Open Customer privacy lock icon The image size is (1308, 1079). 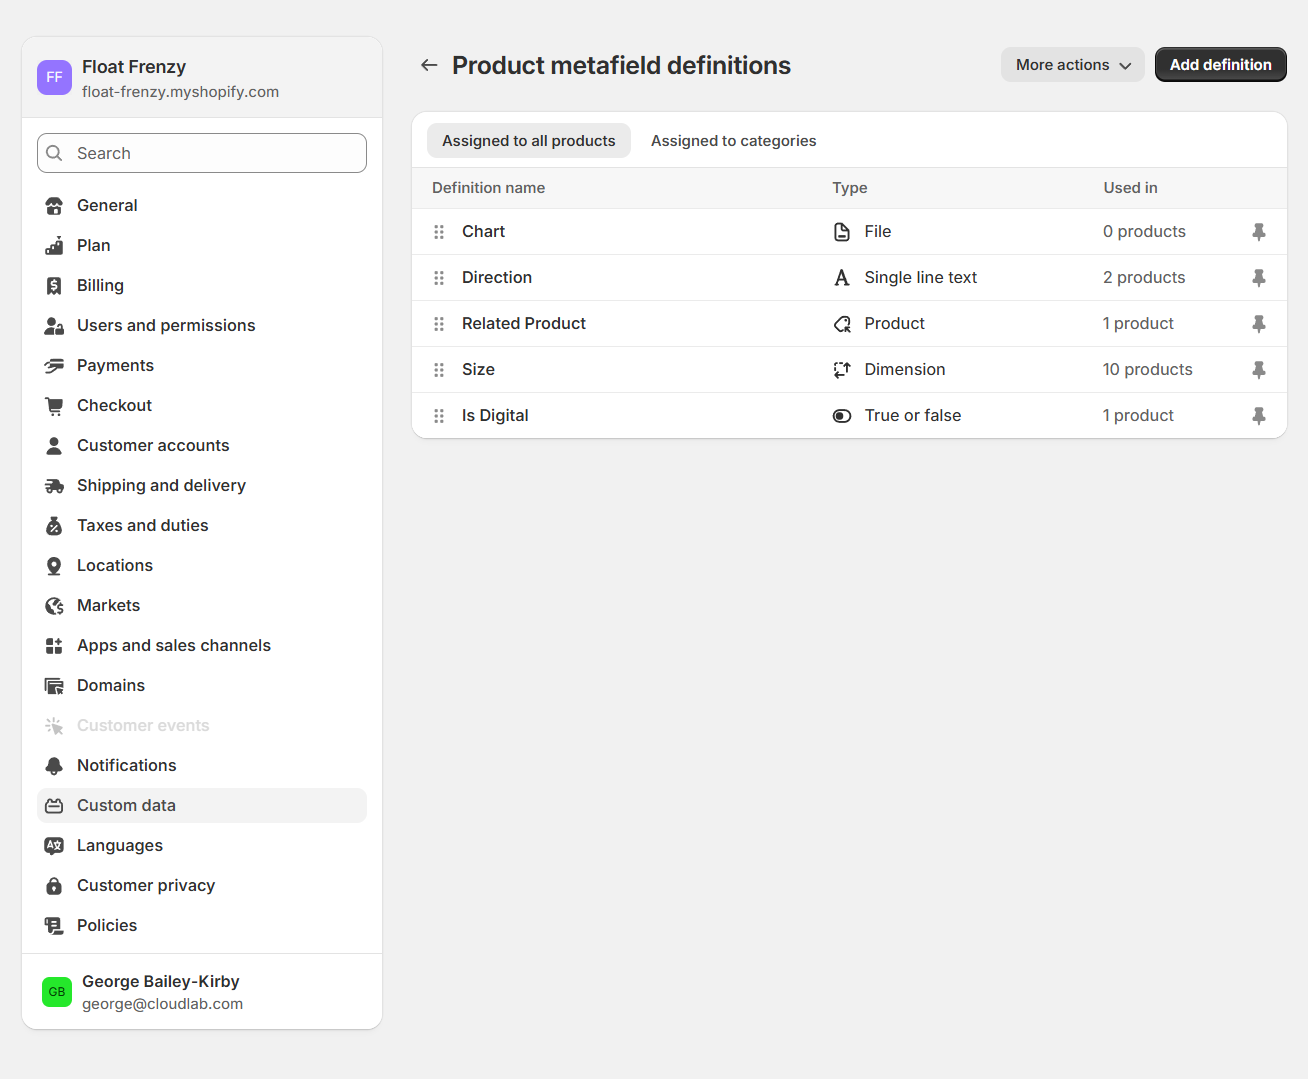[54, 886]
